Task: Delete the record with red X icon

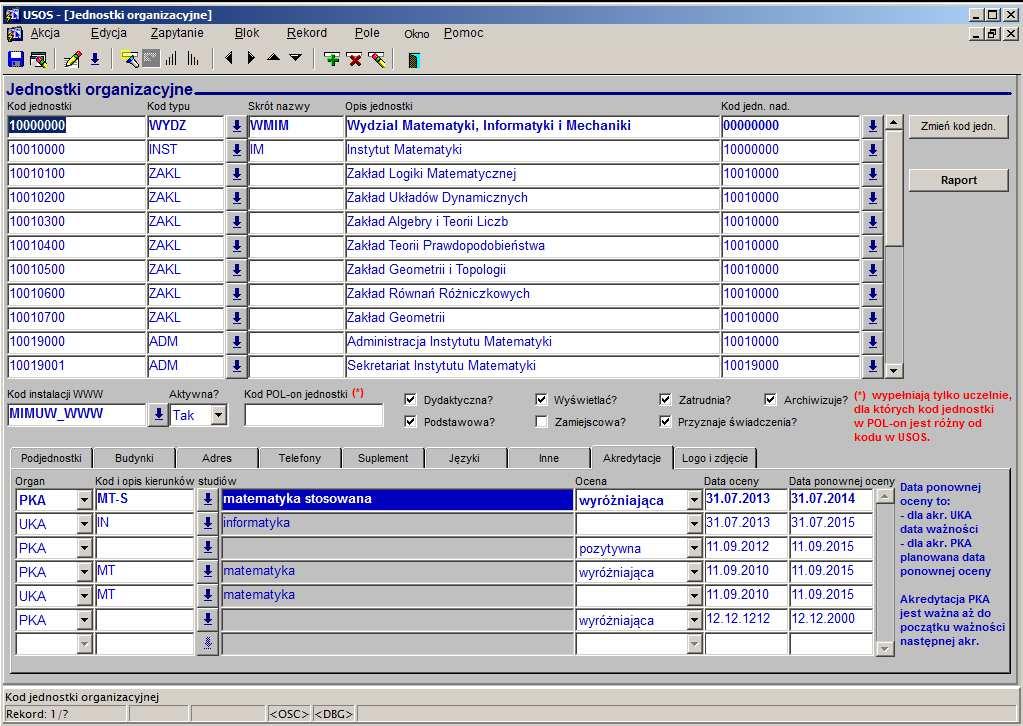Action: coord(355,60)
